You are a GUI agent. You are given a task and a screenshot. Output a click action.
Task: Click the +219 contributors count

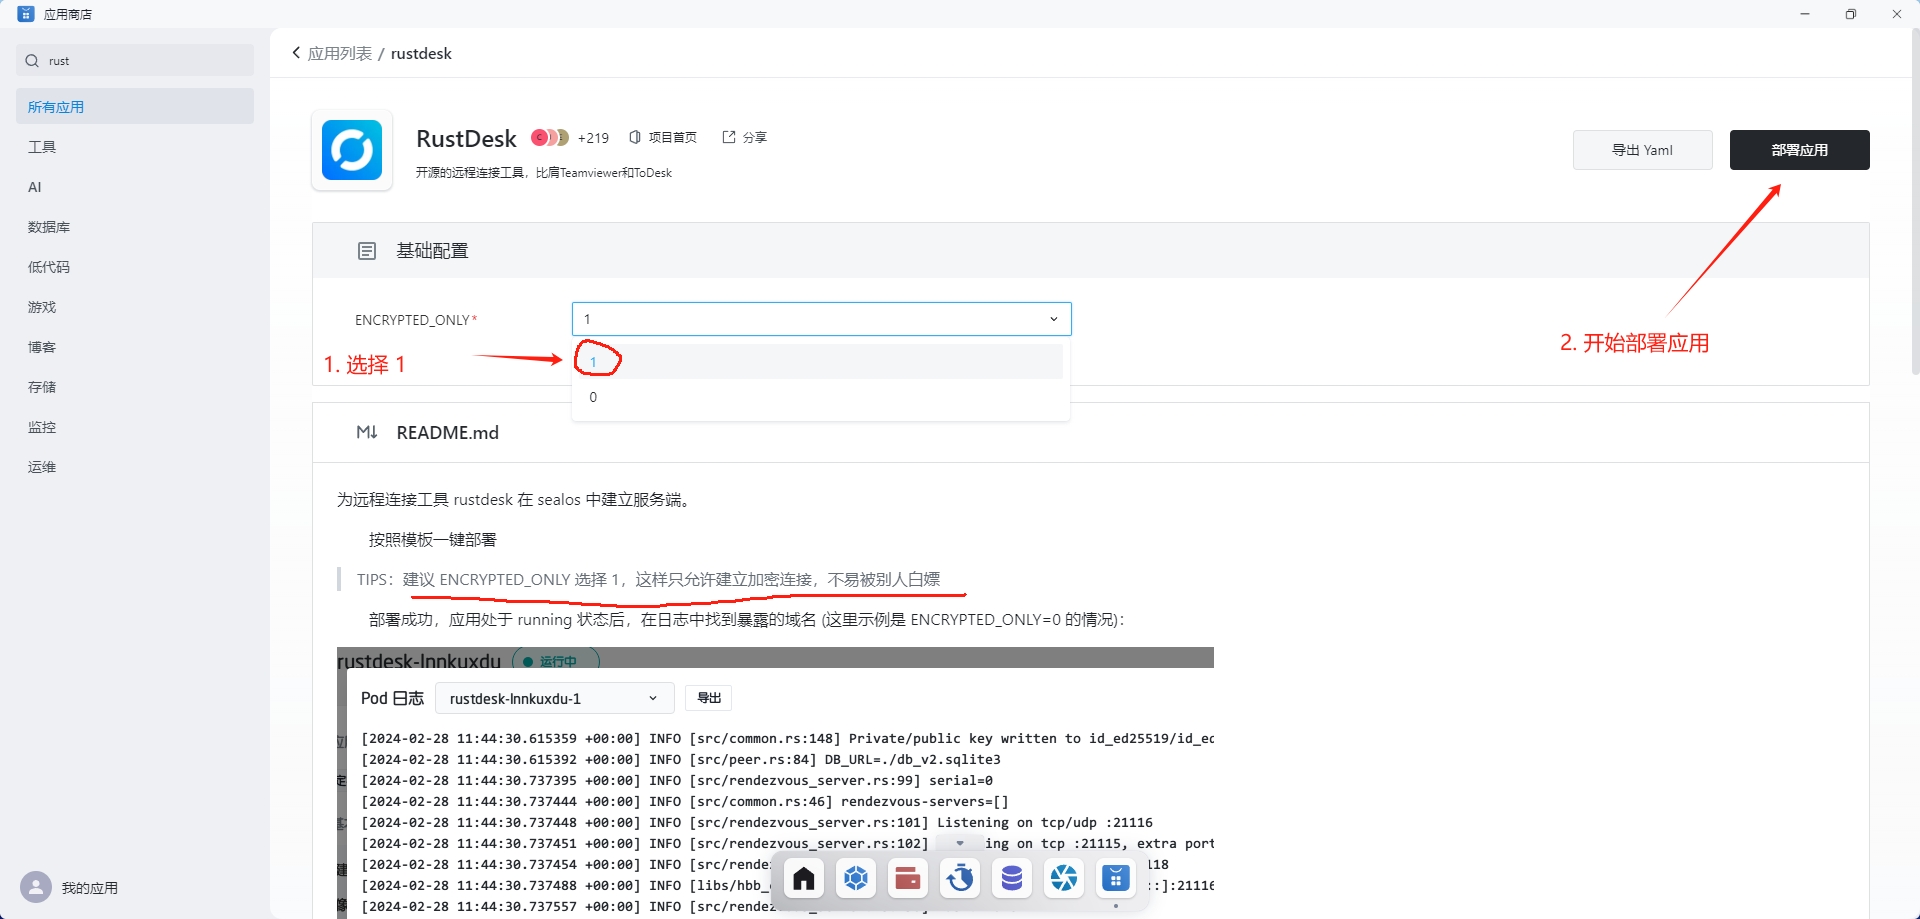coord(593,138)
